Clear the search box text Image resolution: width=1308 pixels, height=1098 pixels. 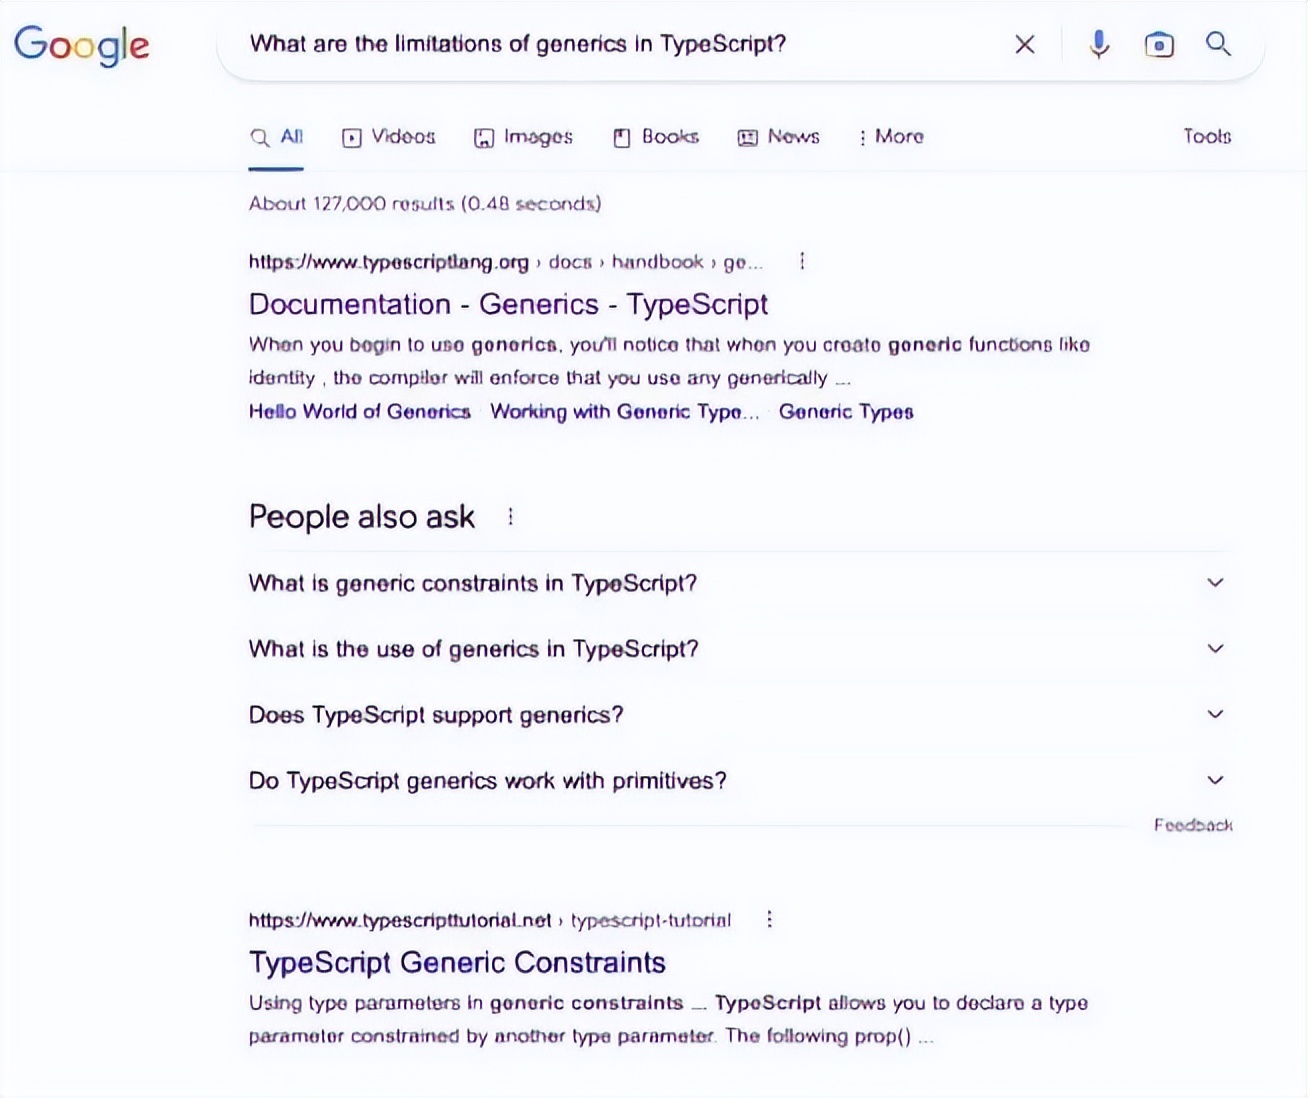(x=1024, y=44)
